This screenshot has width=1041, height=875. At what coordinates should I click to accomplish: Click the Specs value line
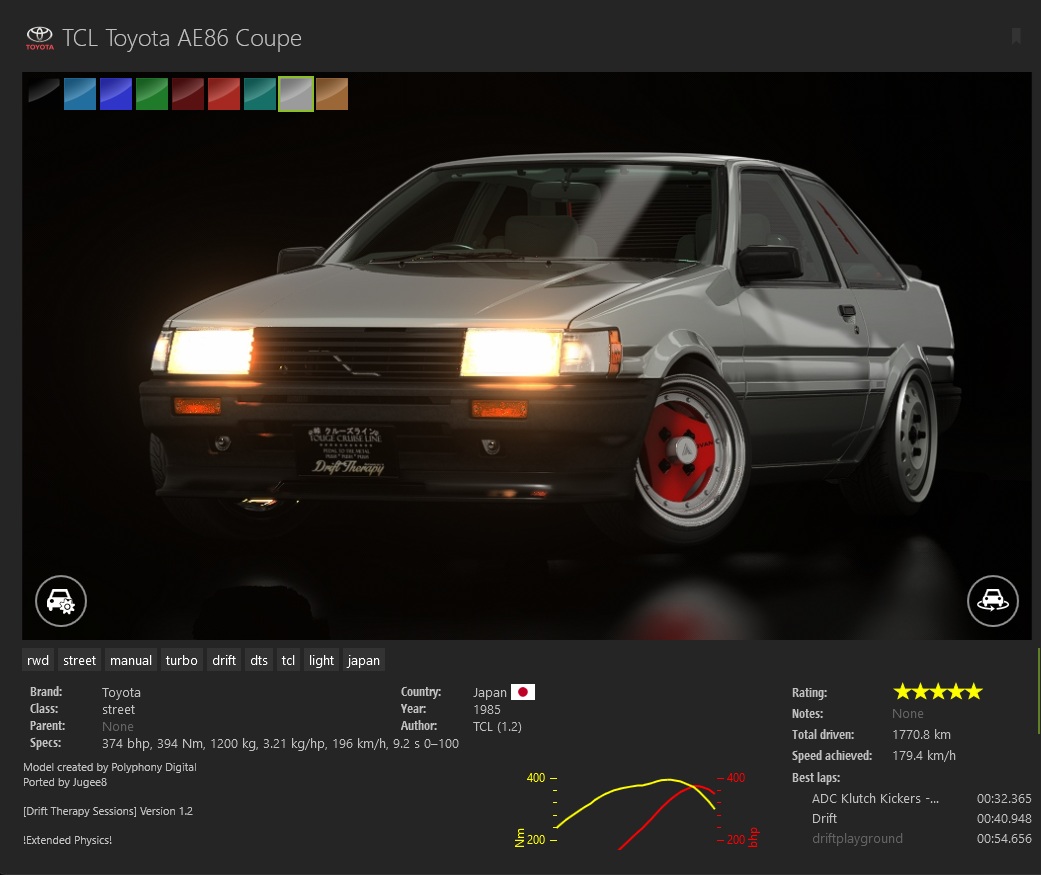(x=280, y=744)
